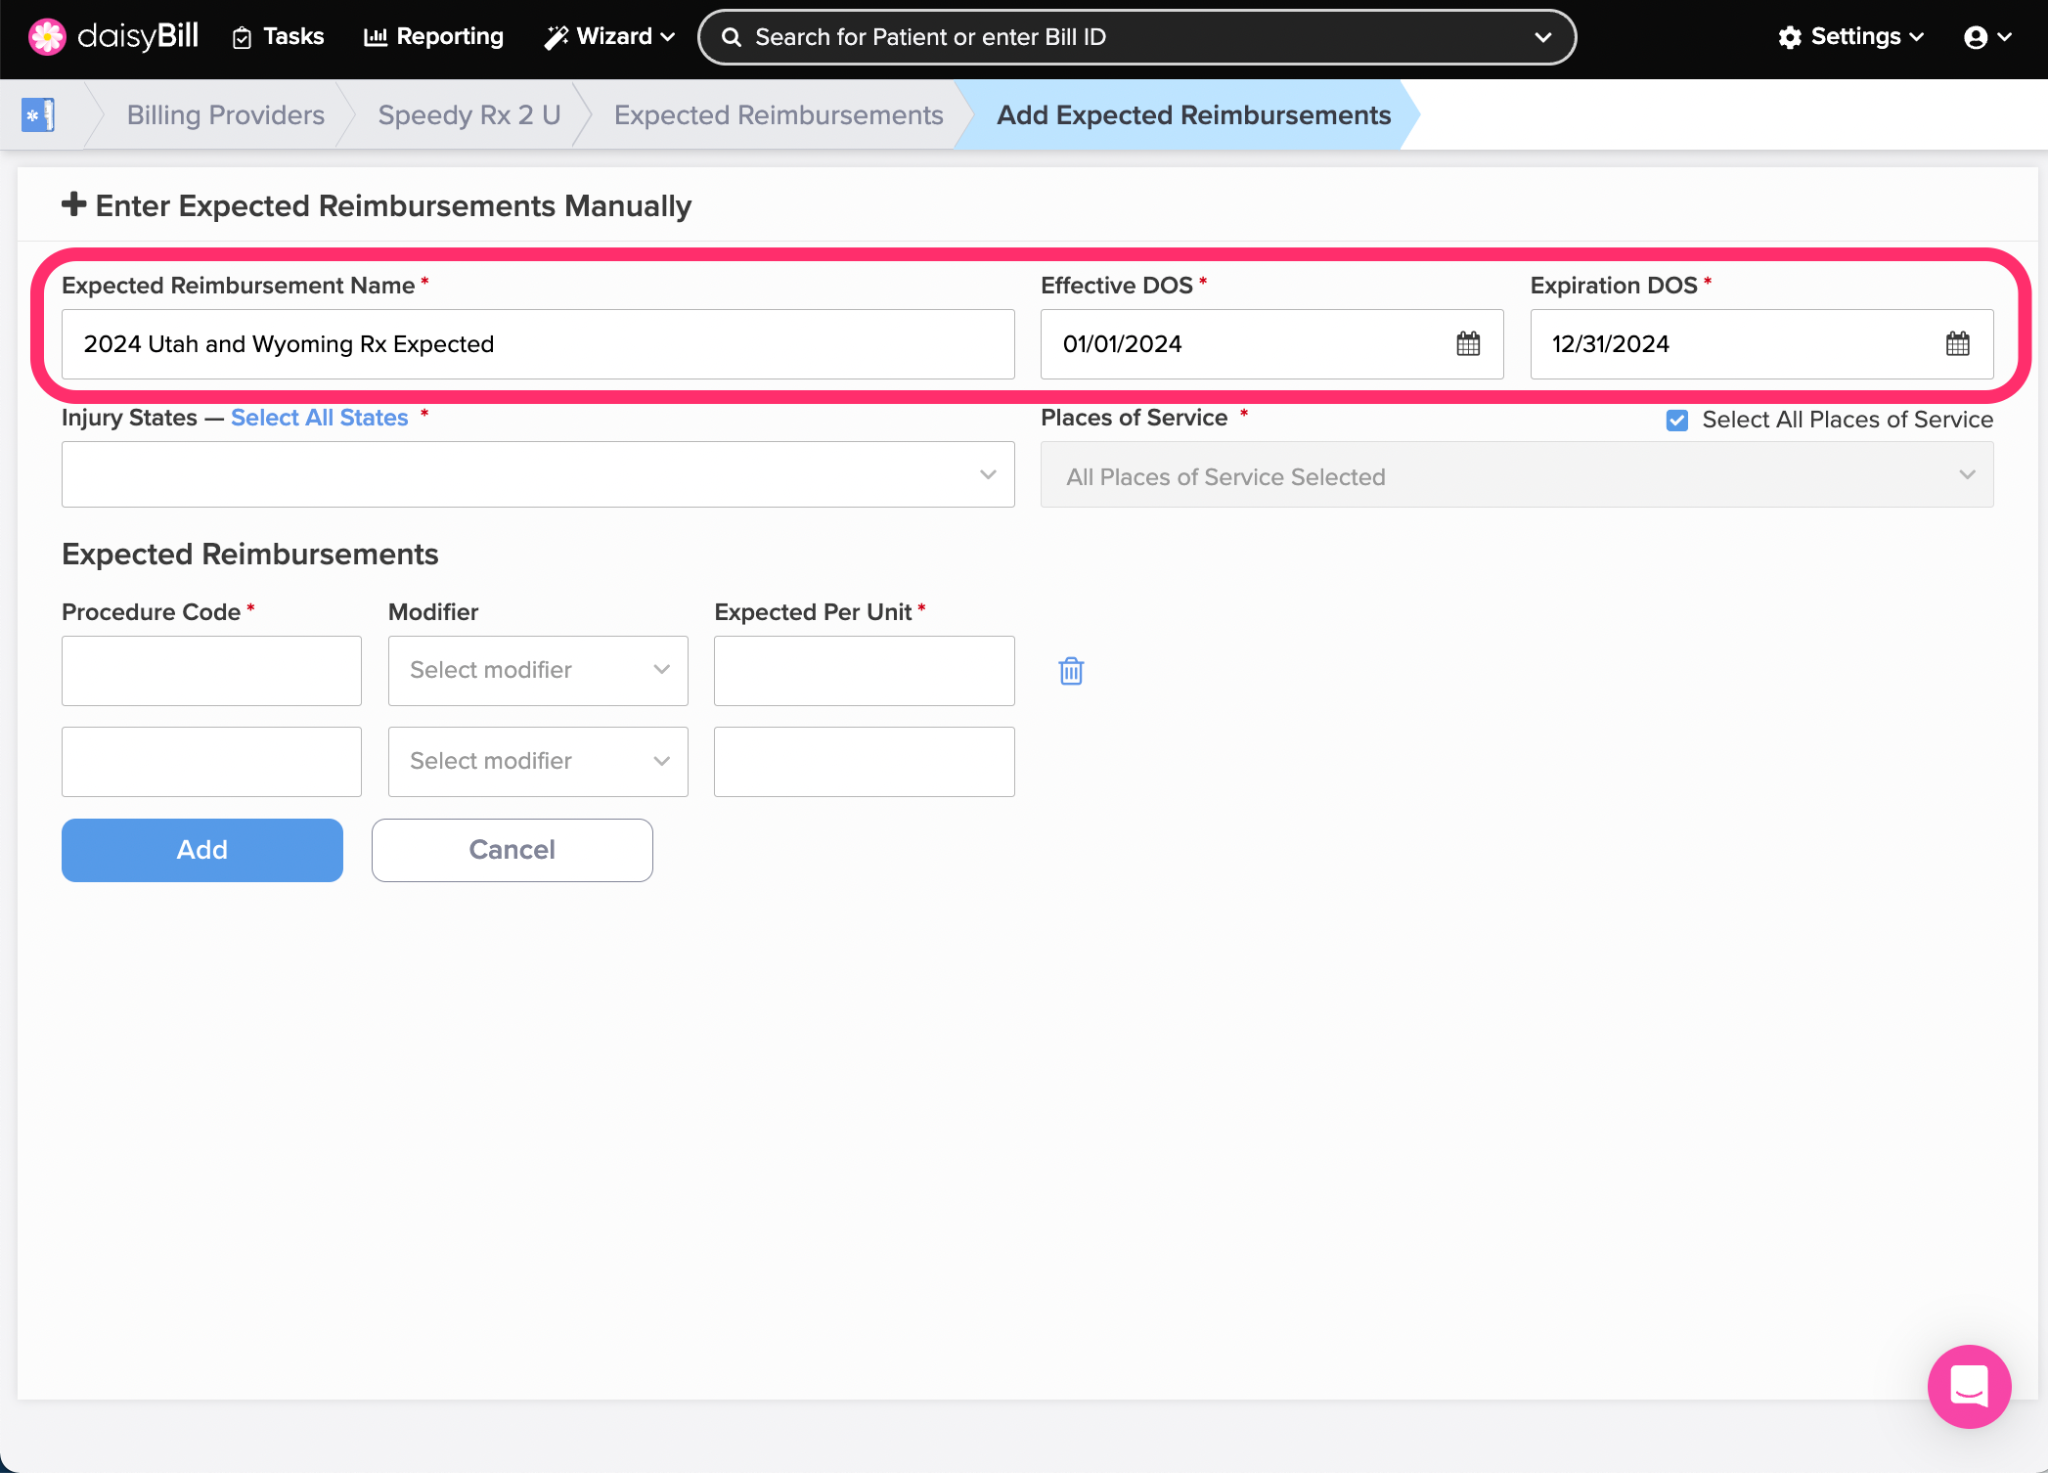Open the Effective DOS calendar picker

coord(1467,344)
